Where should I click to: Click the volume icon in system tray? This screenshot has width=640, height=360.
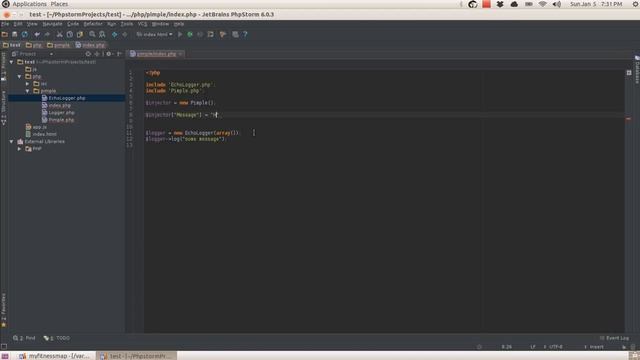tap(557, 4)
